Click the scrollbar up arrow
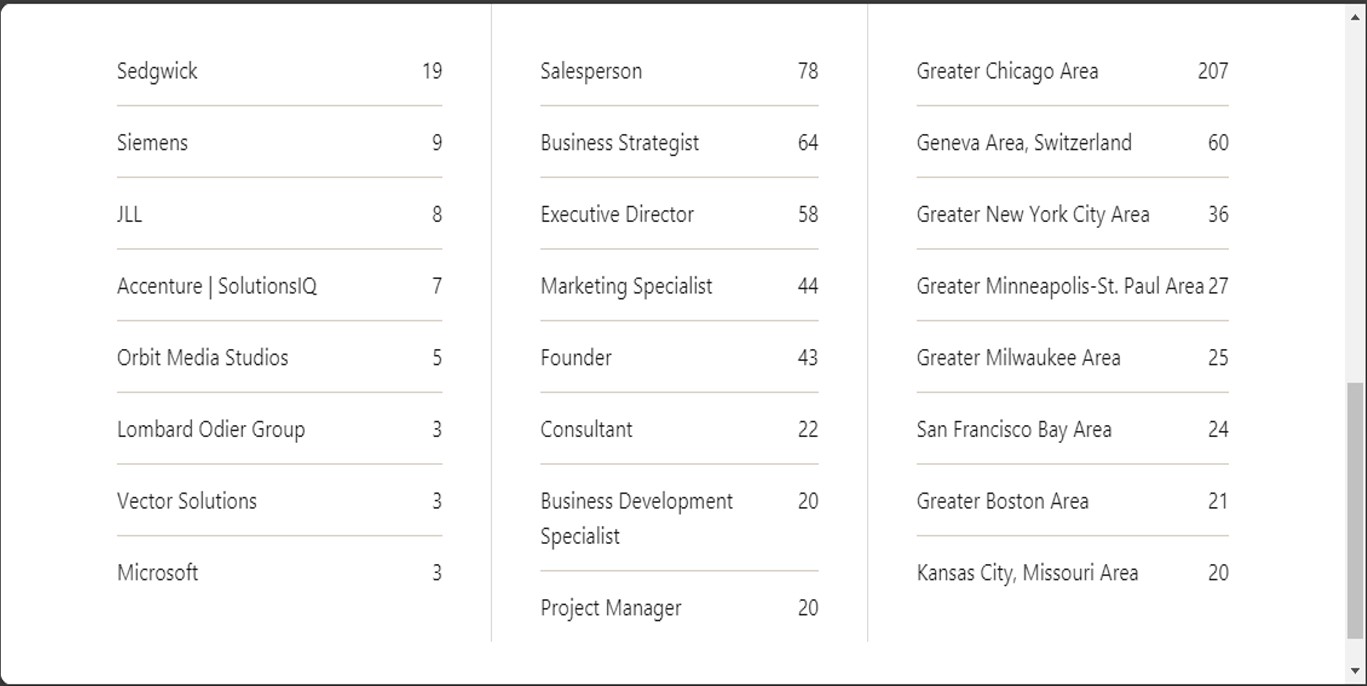Screen dimensions: 1367x686 click(1355, 15)
